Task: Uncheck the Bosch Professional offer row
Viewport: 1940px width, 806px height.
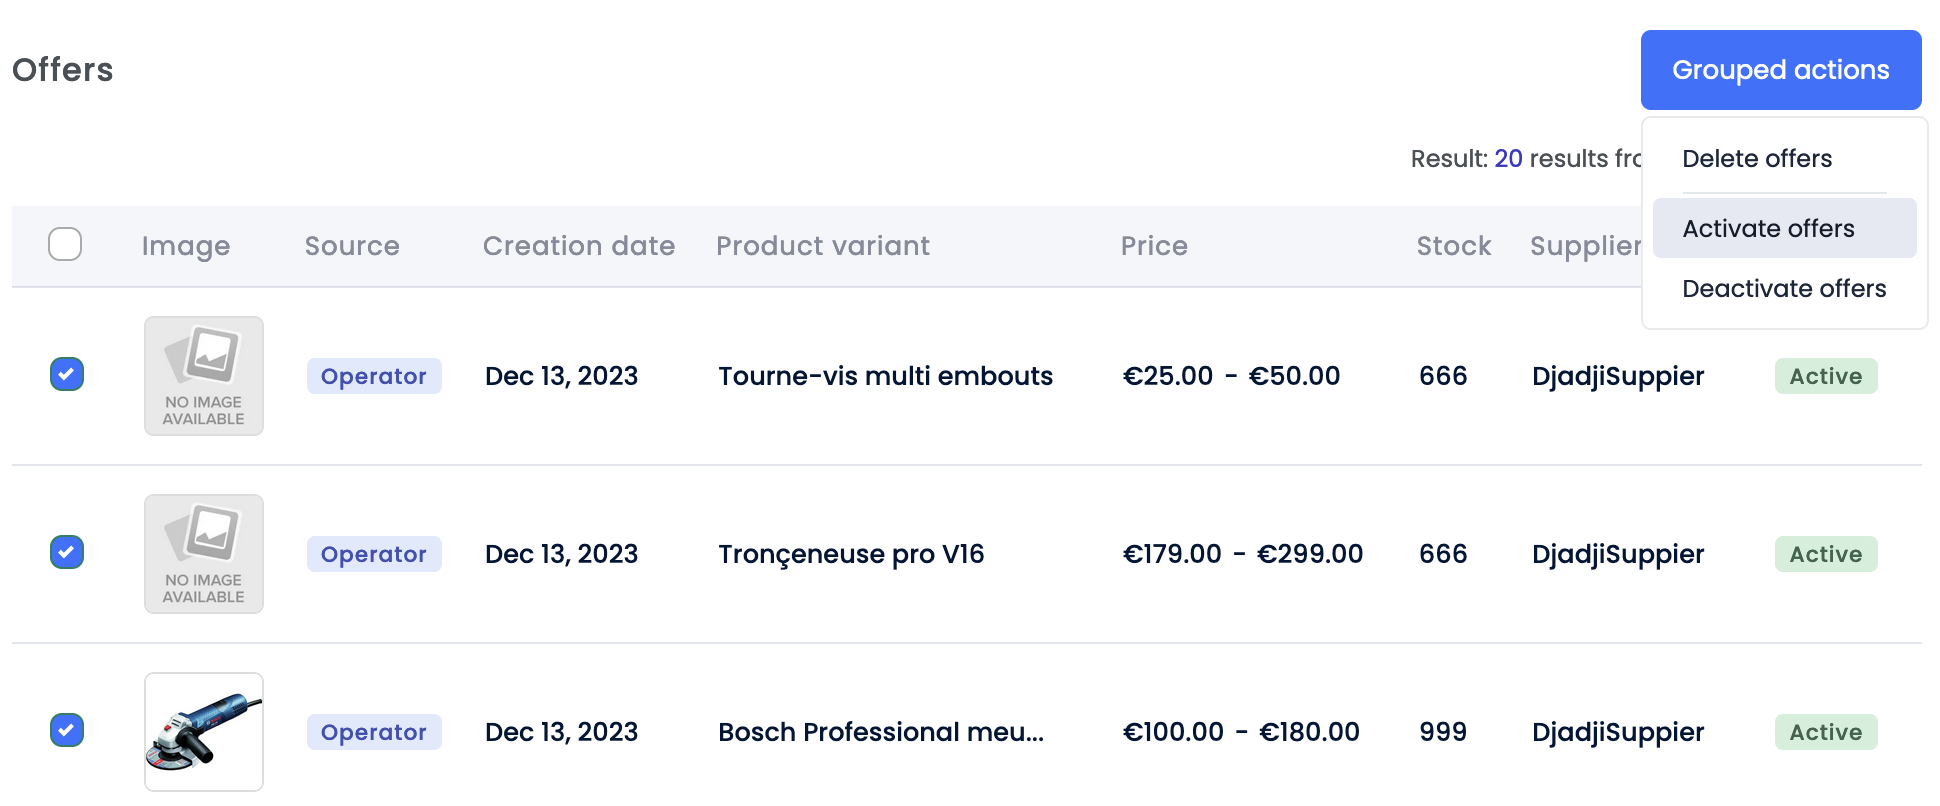Action: tap(66, 732)
